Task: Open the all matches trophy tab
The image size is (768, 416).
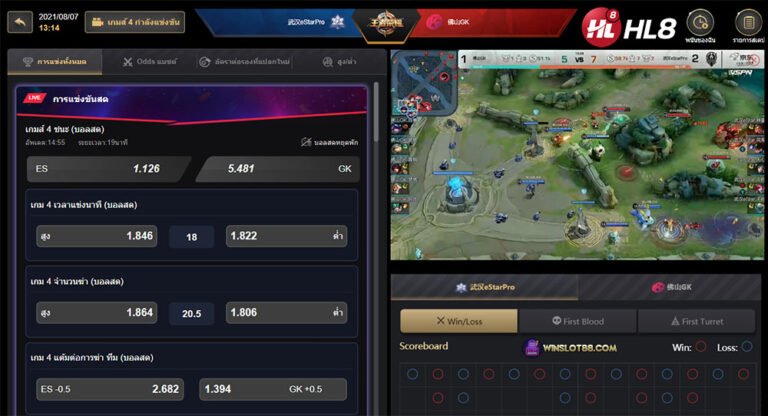Action: pyautogui.click(x=55, y=62)
